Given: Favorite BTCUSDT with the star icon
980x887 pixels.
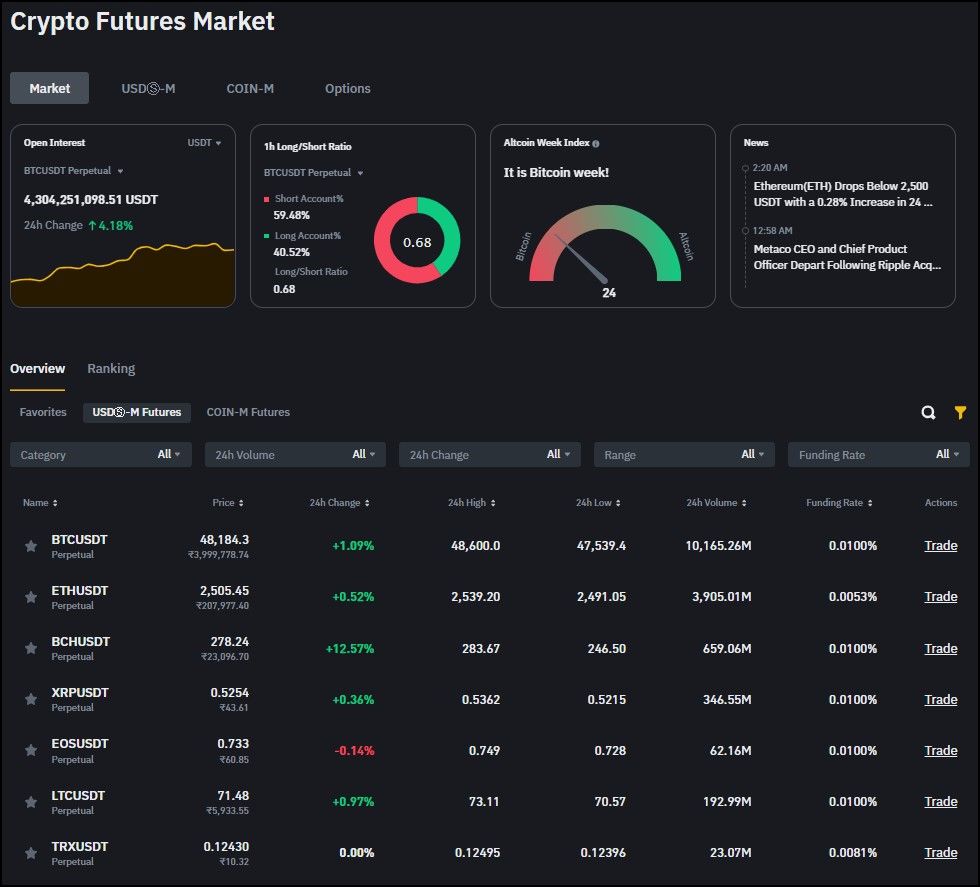Looking at the screenshot, I should 31,546.
